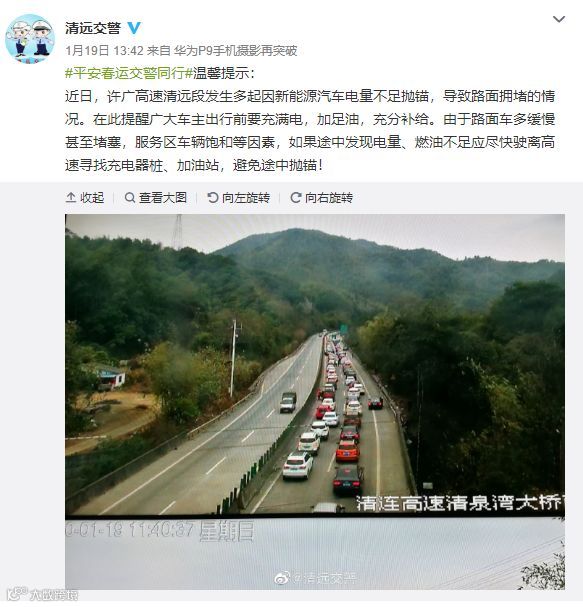Click the @清远交警 watermark text on image
This screenshot has width=583, height=607.
coord(324,578)
